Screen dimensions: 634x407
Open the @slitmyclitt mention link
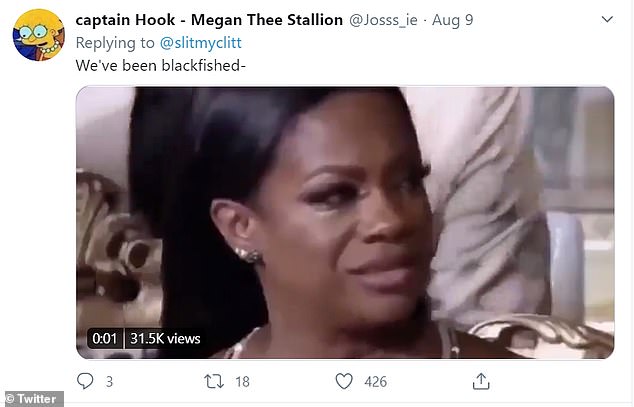pyautogui.click(x=201, y=42)
